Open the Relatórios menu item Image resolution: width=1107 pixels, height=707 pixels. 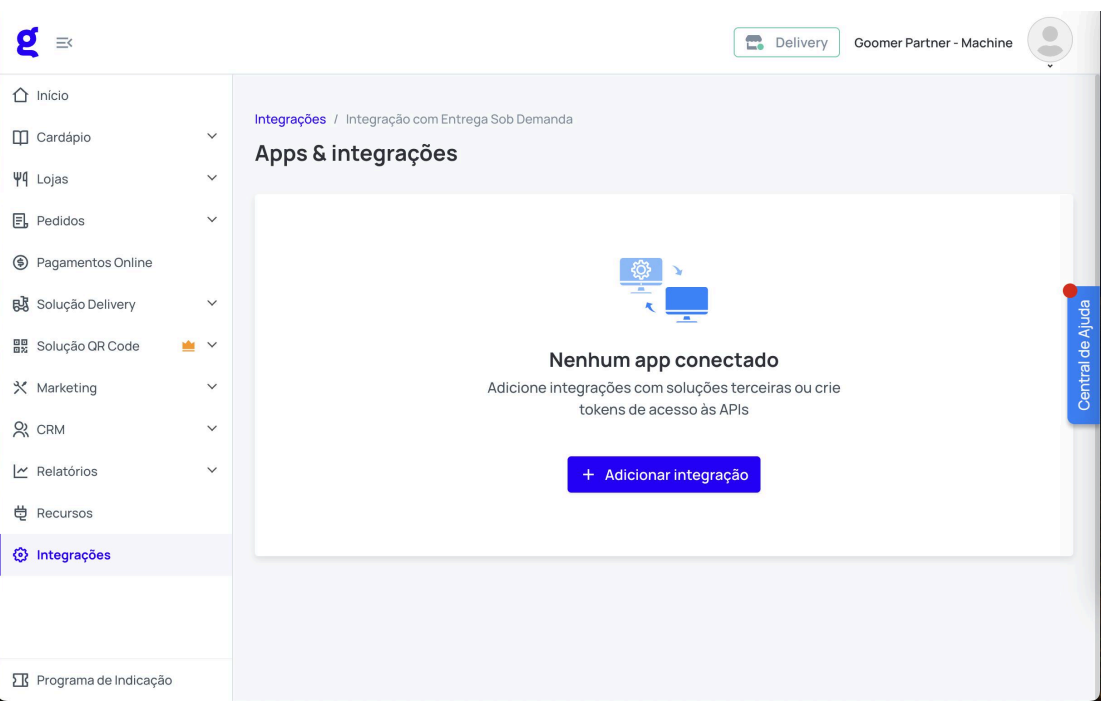coord(67,471)
